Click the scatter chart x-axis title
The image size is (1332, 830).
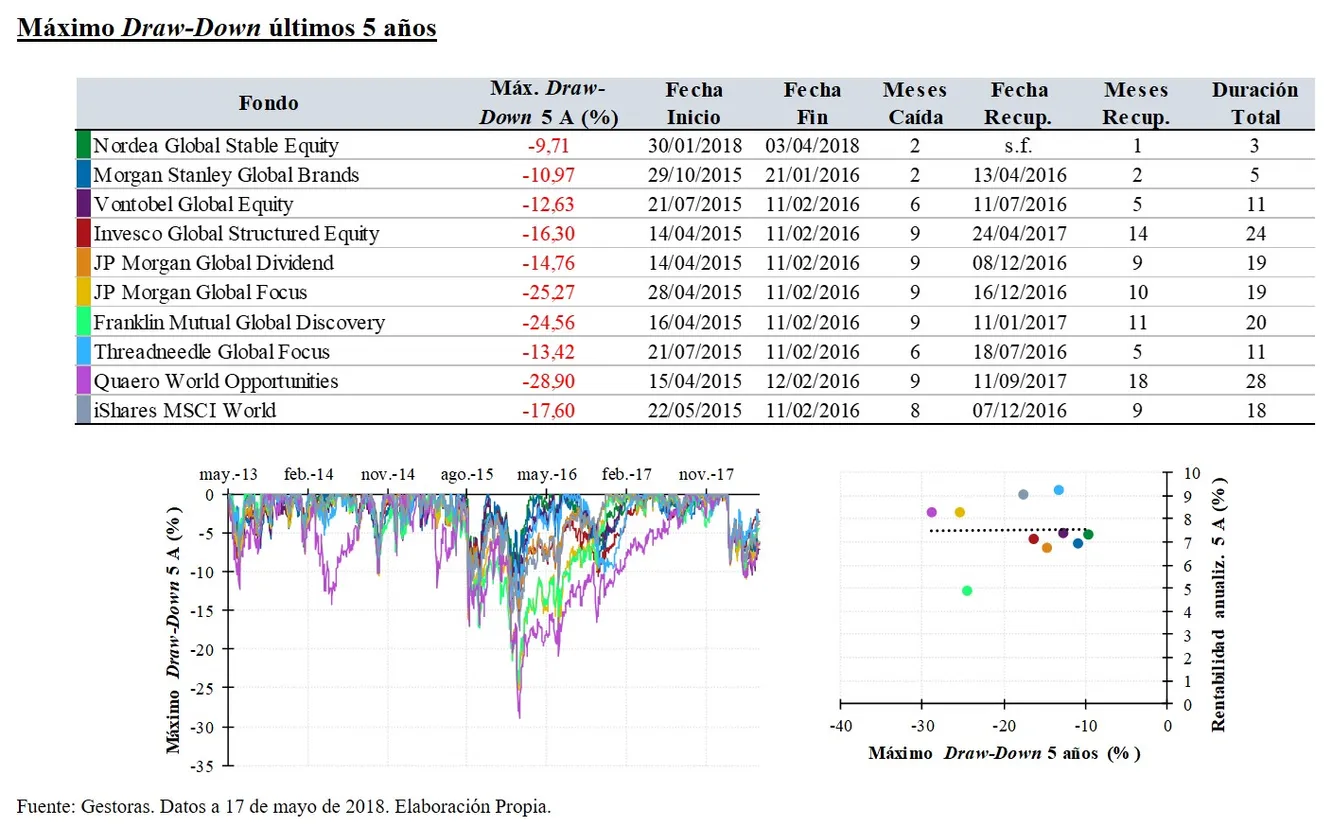click(1004, 752)
